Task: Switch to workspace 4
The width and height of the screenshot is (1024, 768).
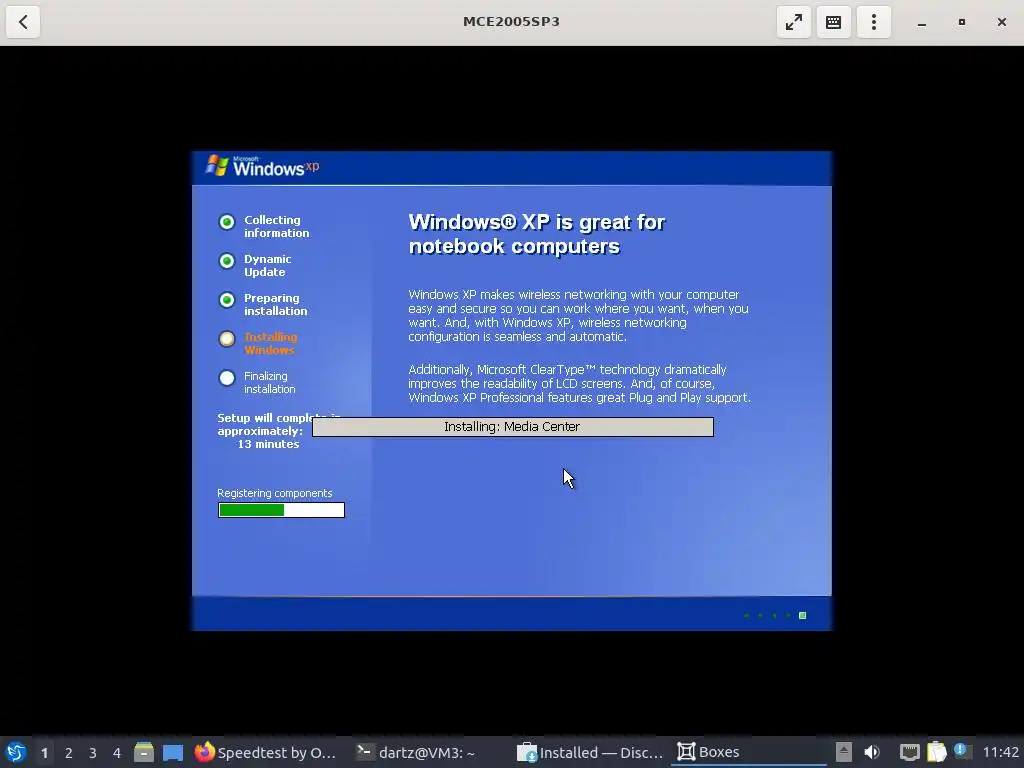Action: point(117,753)
